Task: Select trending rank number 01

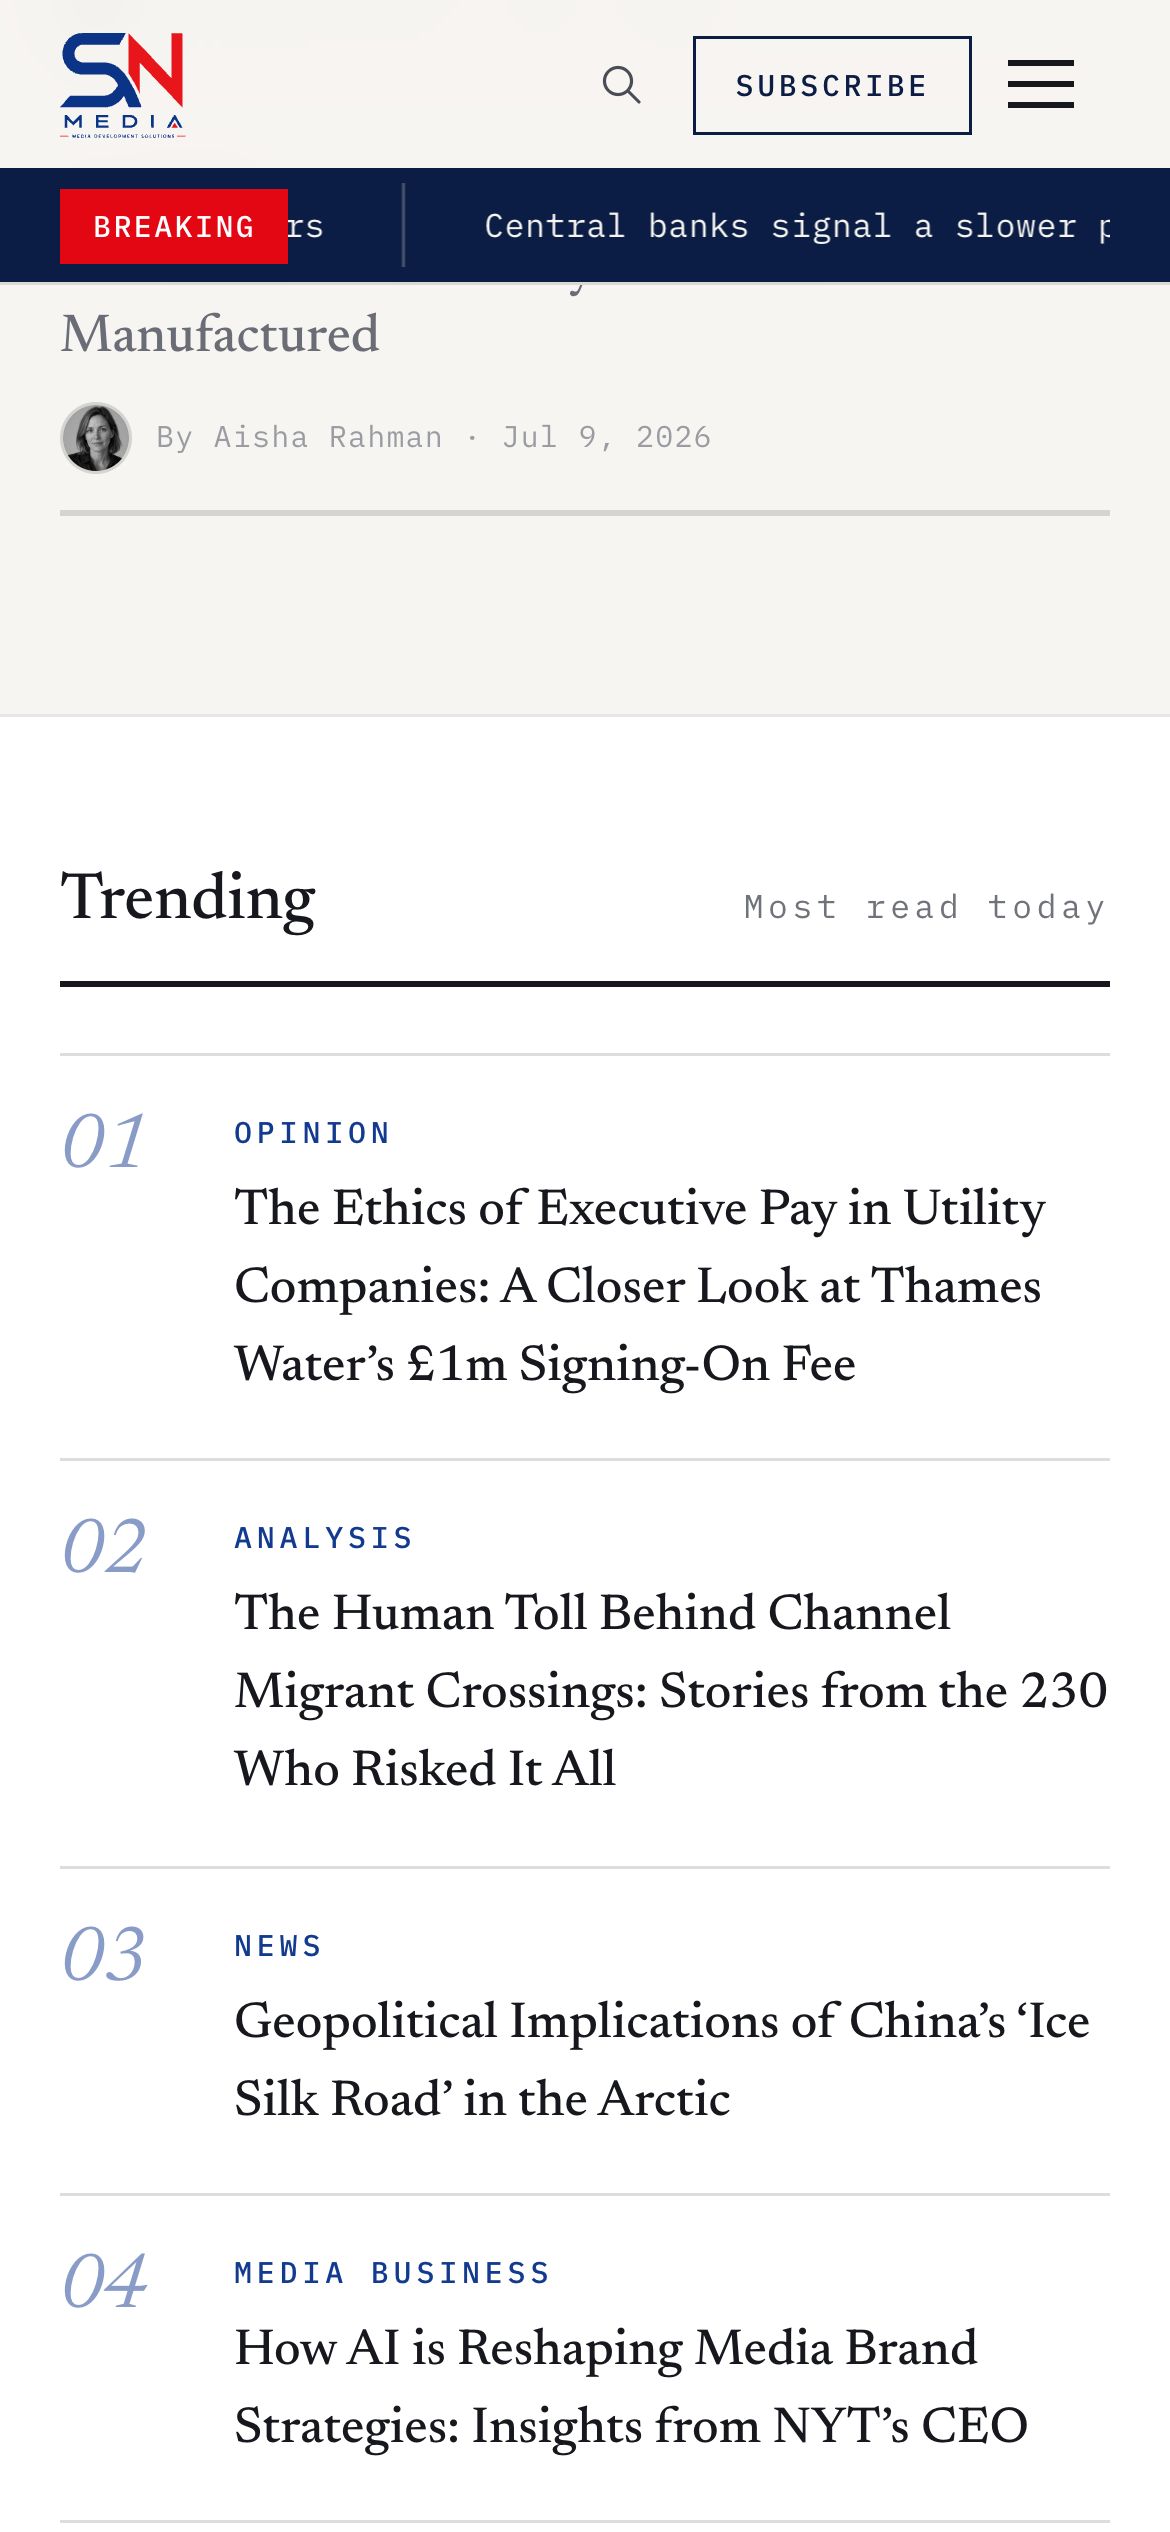Action: (x=104, y=1142)
